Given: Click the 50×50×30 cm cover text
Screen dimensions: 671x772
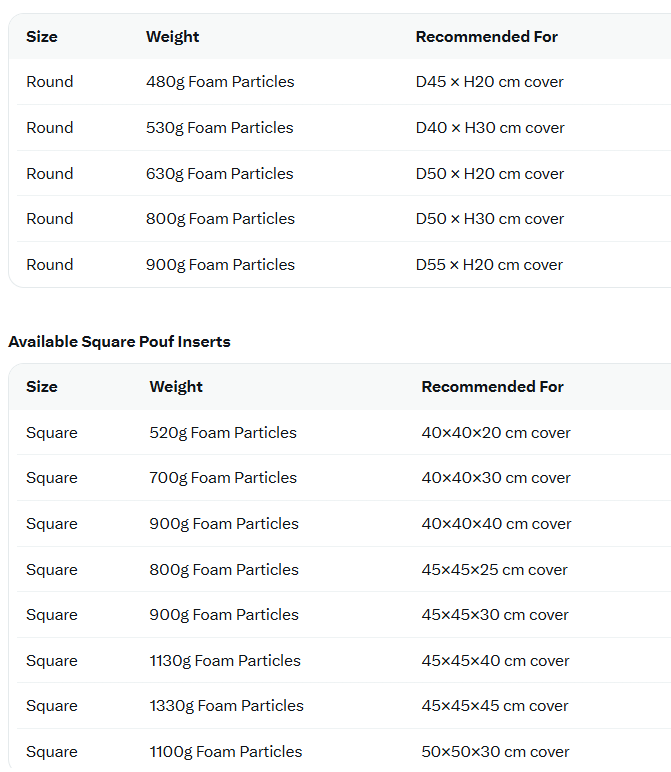Looking at the screenshot, I should pyautogui.click(x=495, y=752).
